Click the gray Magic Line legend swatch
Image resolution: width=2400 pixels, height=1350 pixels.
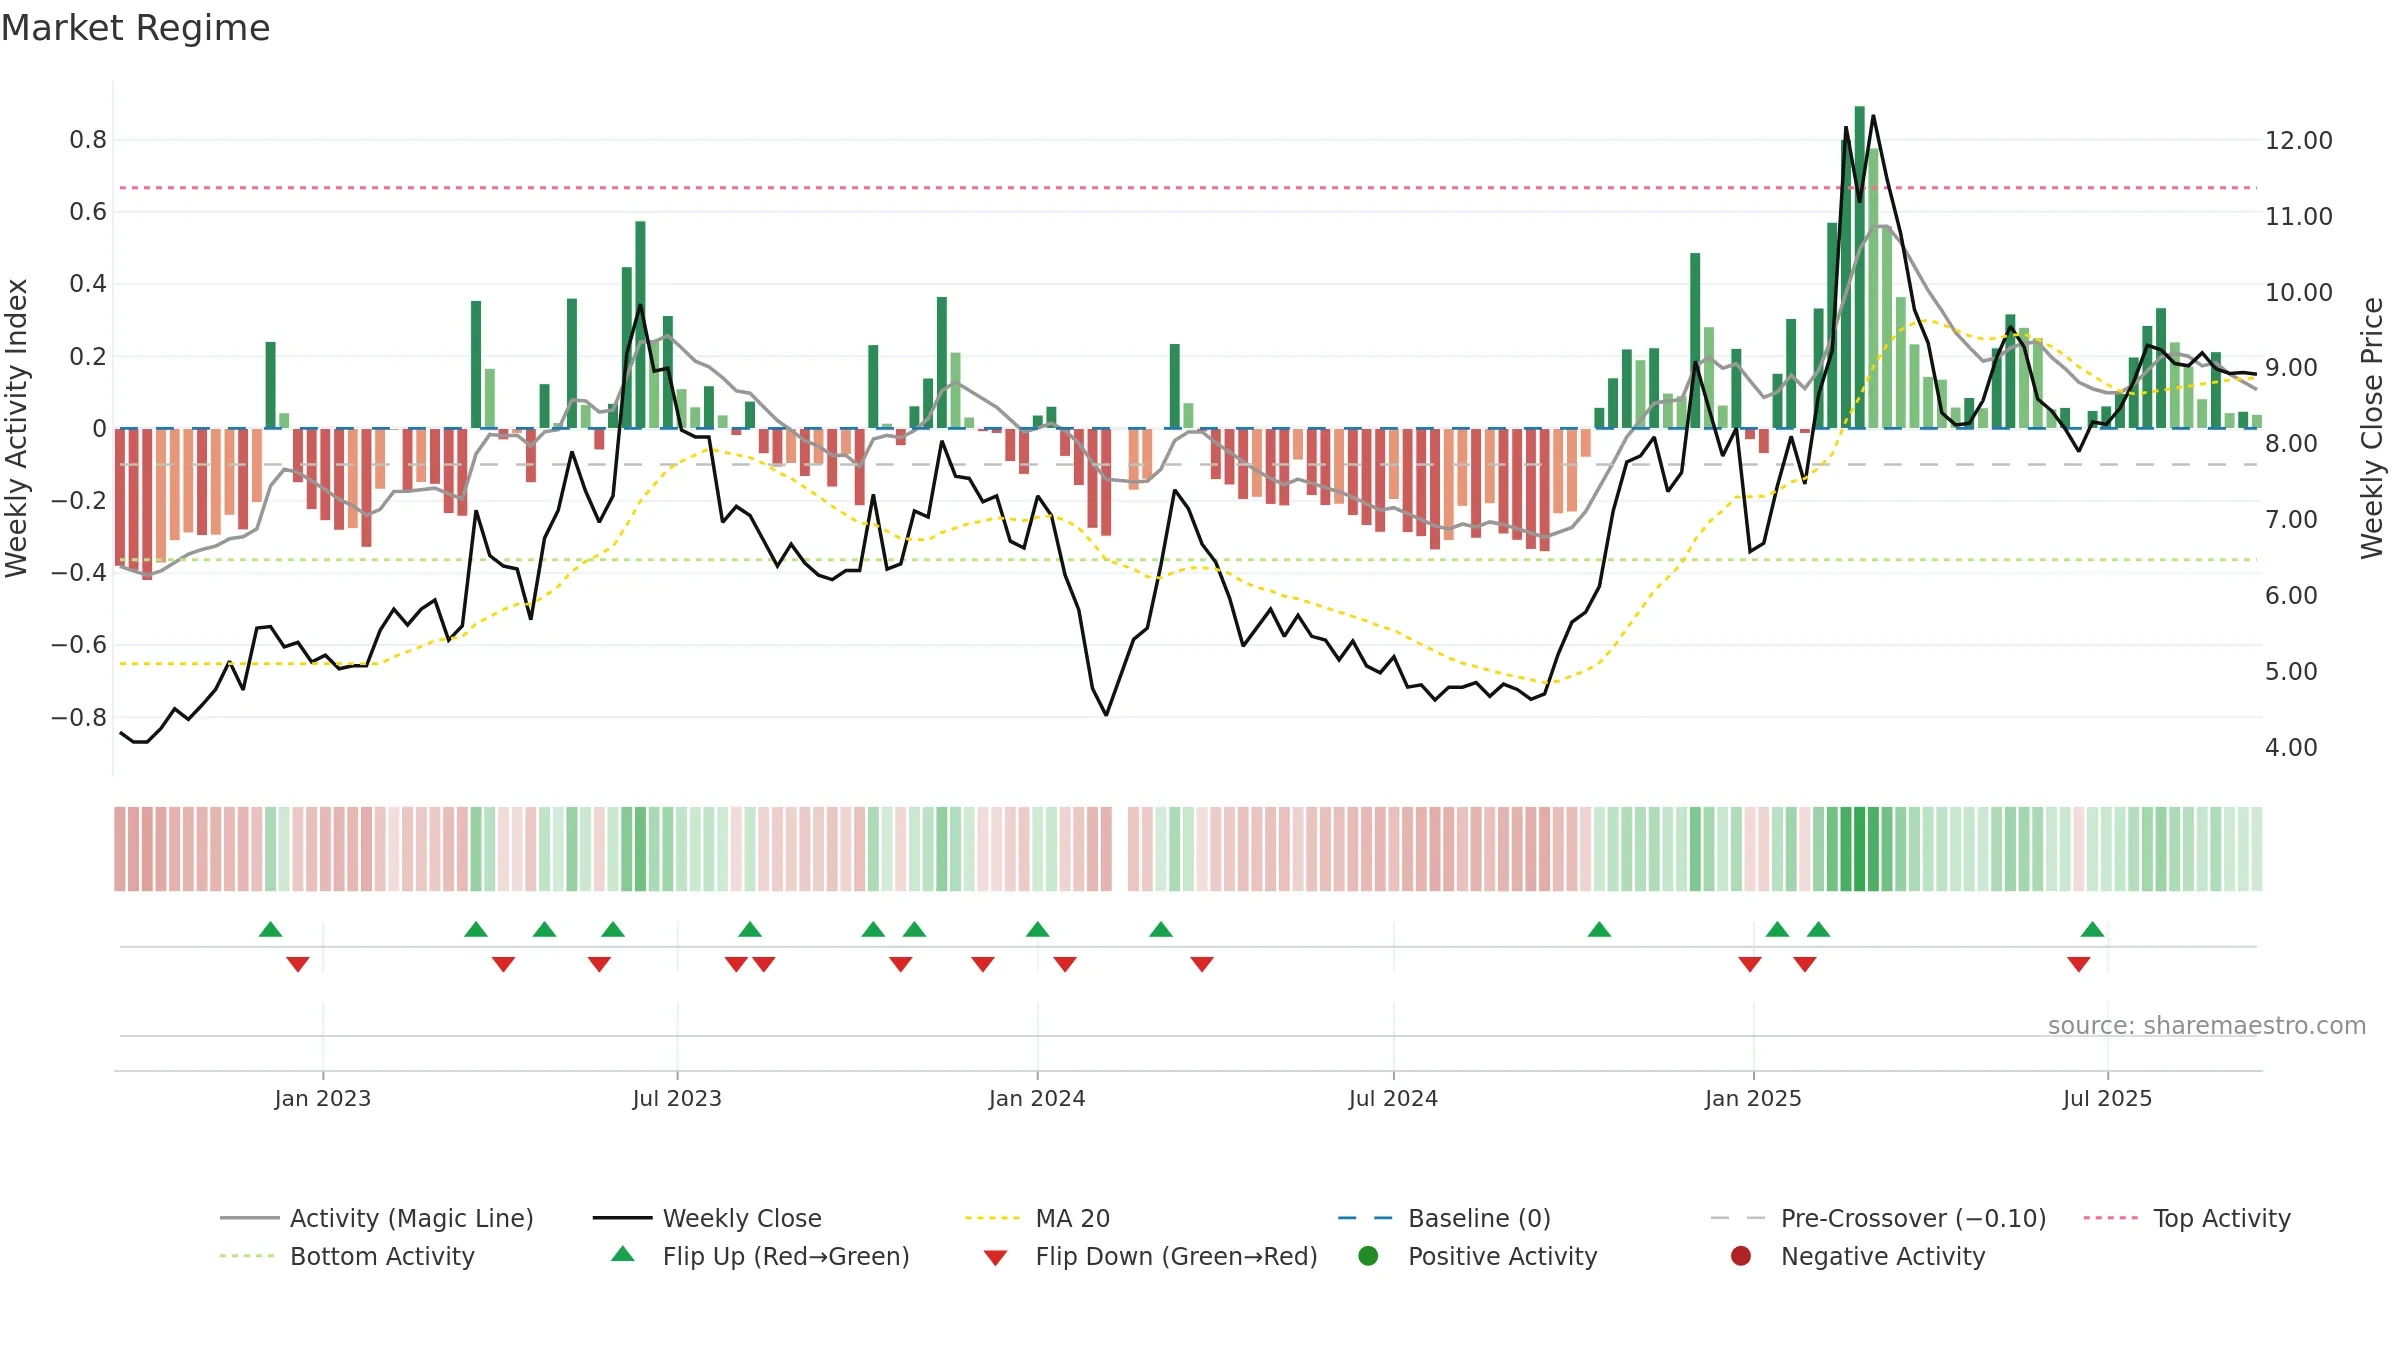click(249, 1218)
